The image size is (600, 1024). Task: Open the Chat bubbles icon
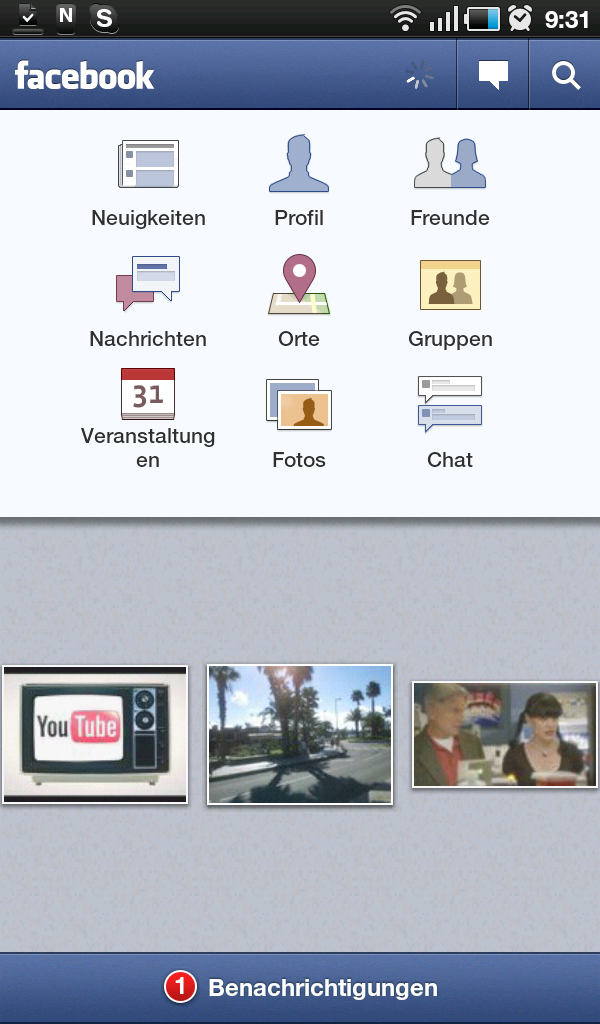click(450, 404)
